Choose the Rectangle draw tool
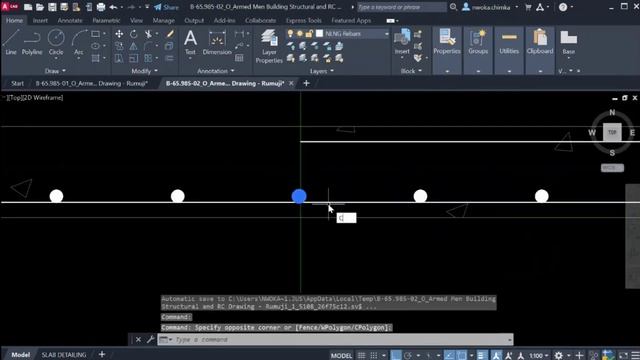The image size is (640, 360). pos(96,34)
